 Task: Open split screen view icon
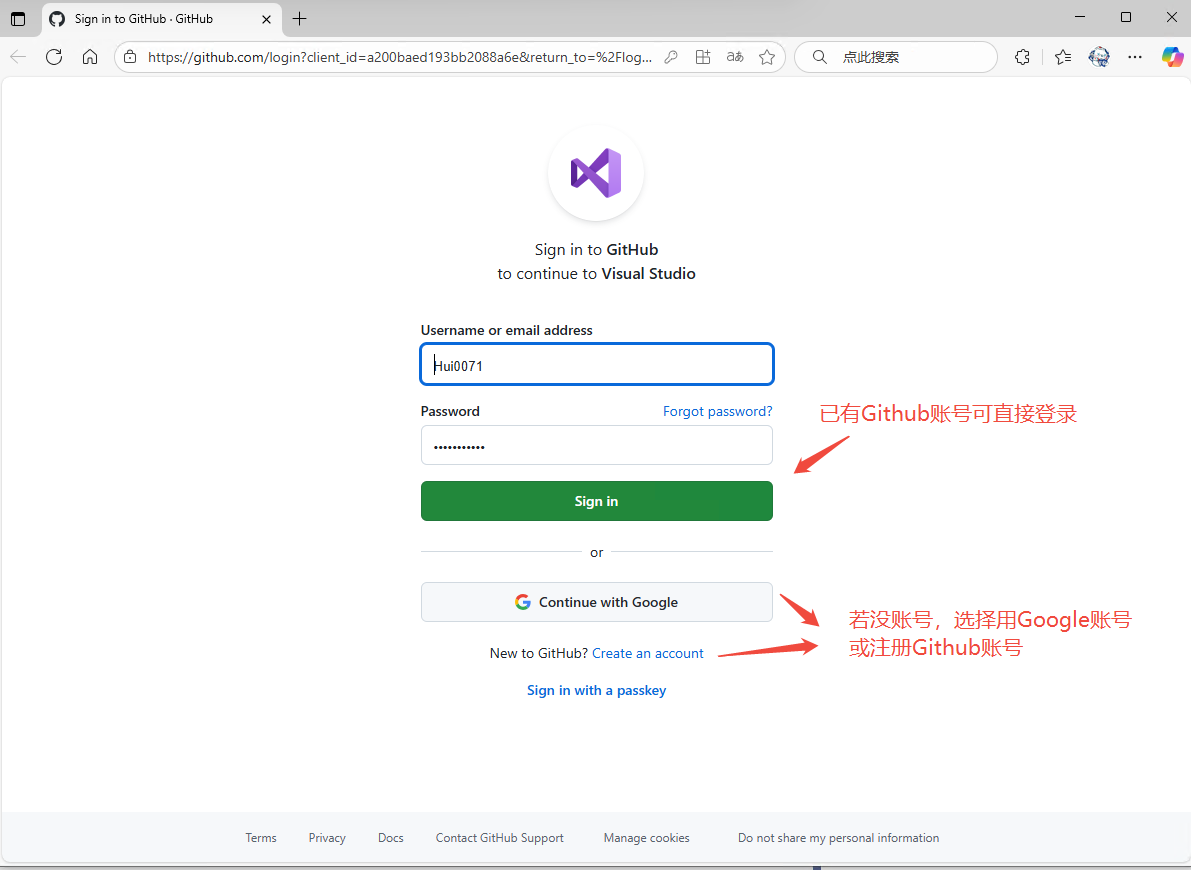(x=702, y=57)
